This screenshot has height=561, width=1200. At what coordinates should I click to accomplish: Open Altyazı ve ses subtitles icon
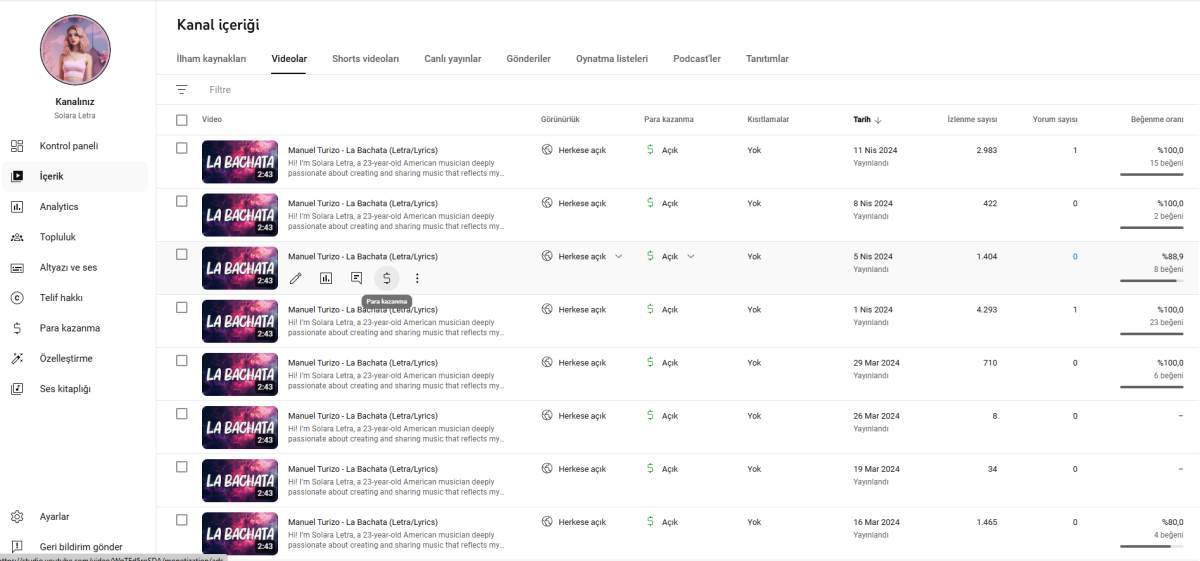[17, 268]
